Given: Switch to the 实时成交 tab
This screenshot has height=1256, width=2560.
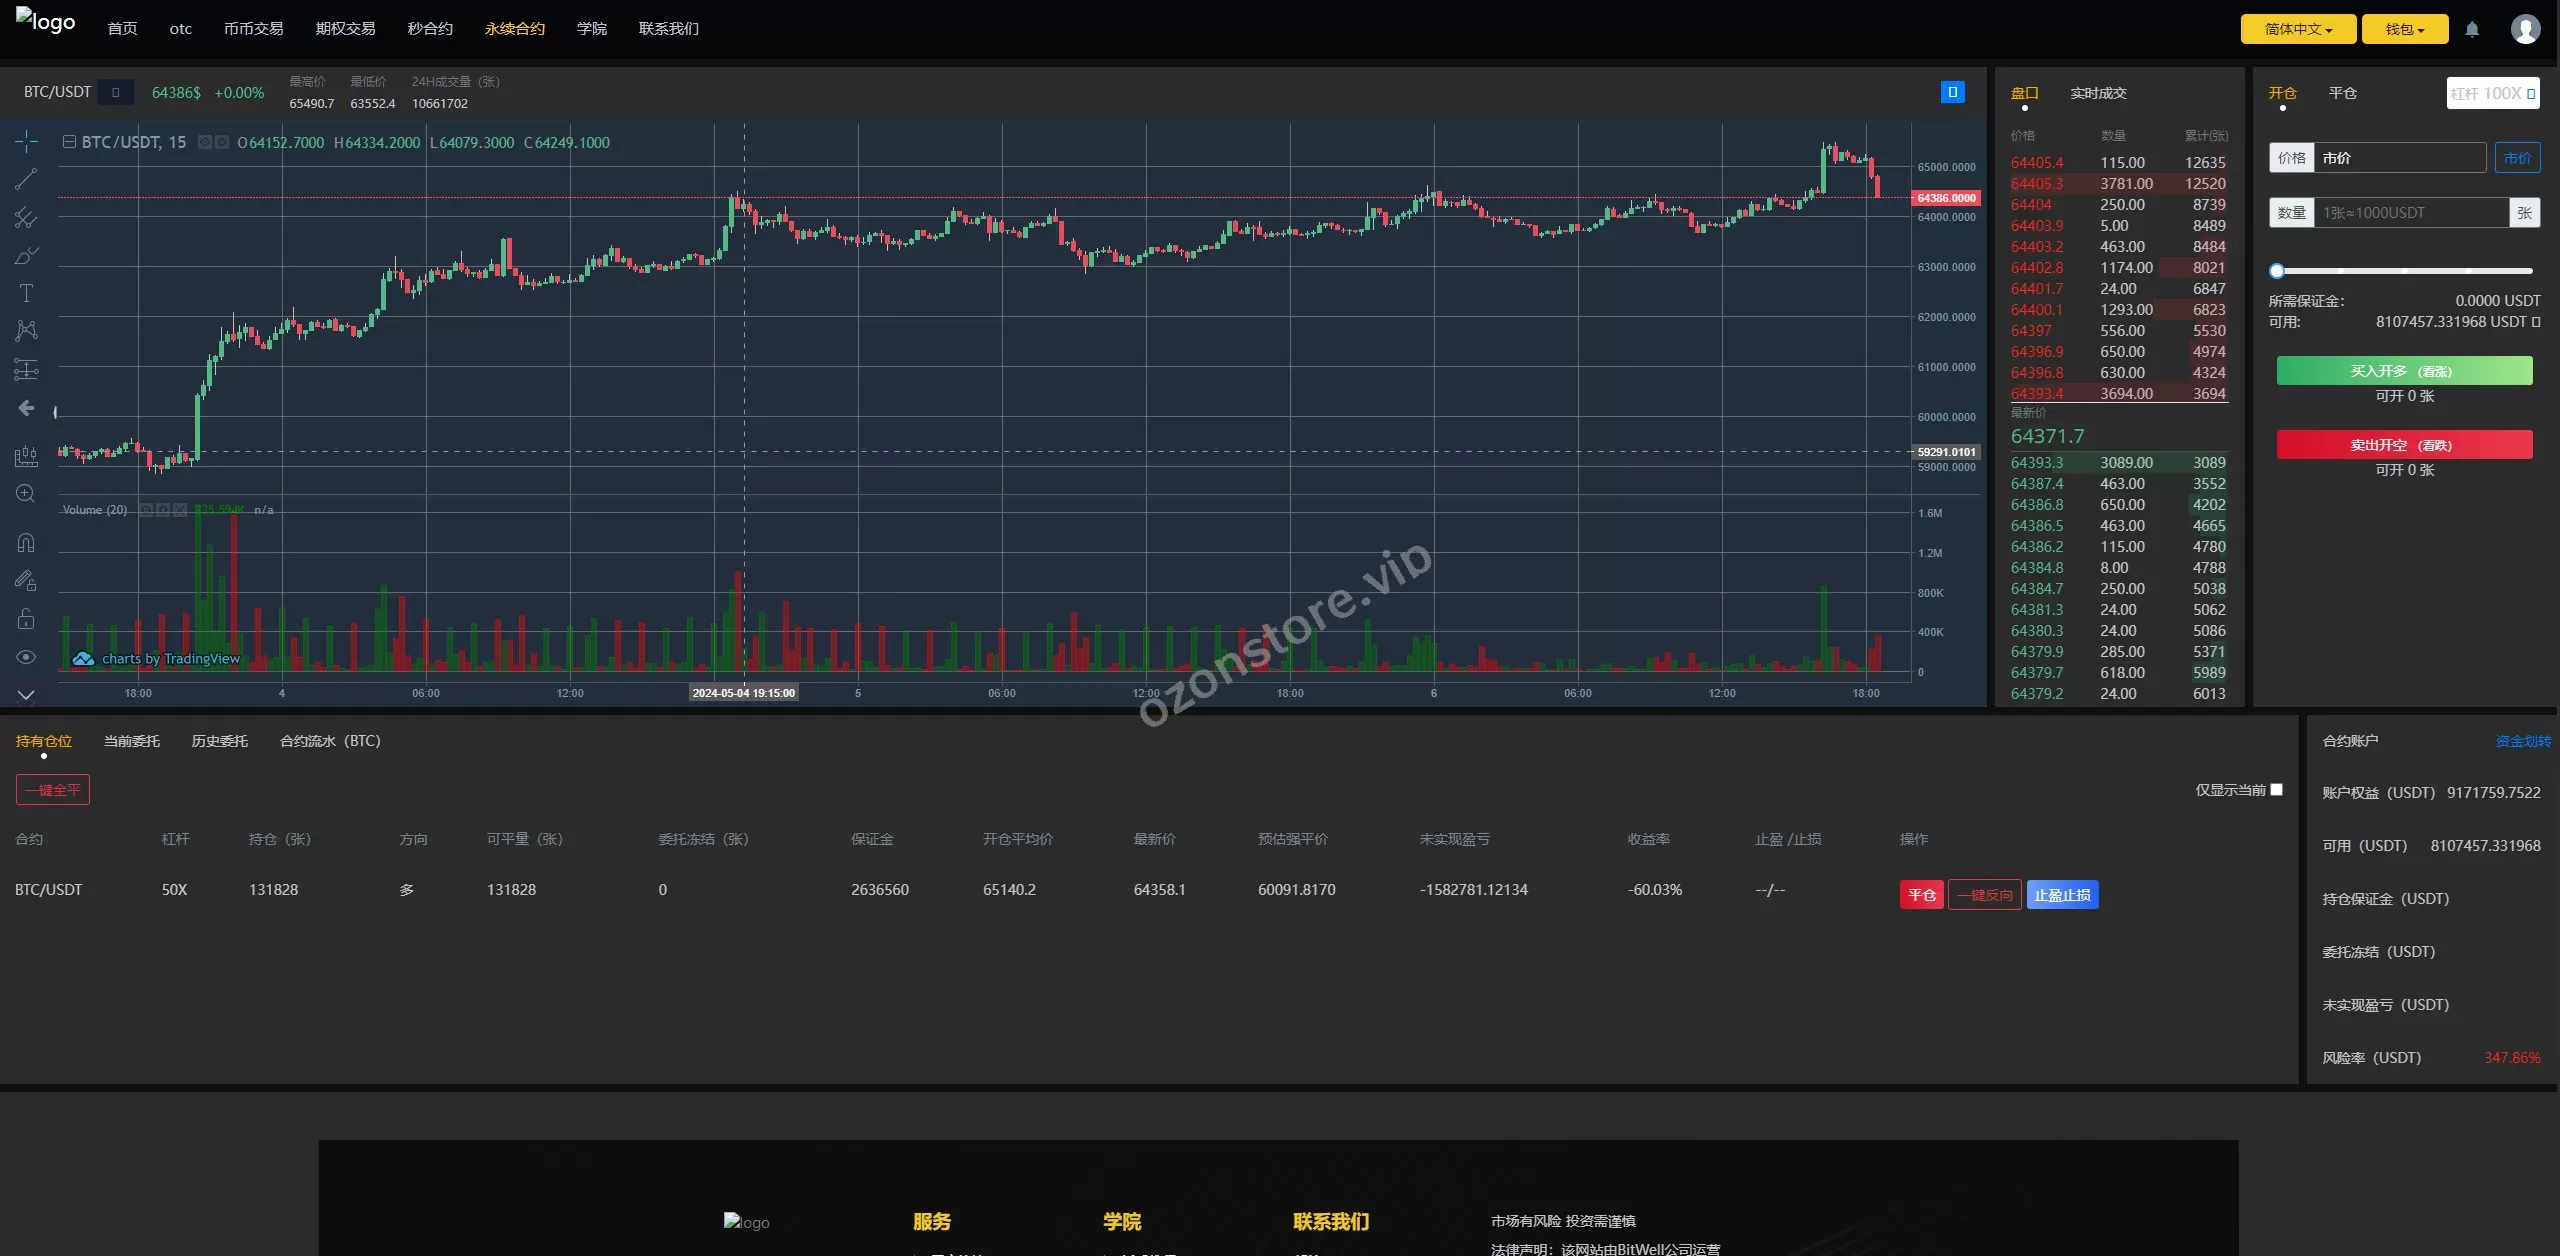Looking at the screenshot, I should pos(2098,93).
